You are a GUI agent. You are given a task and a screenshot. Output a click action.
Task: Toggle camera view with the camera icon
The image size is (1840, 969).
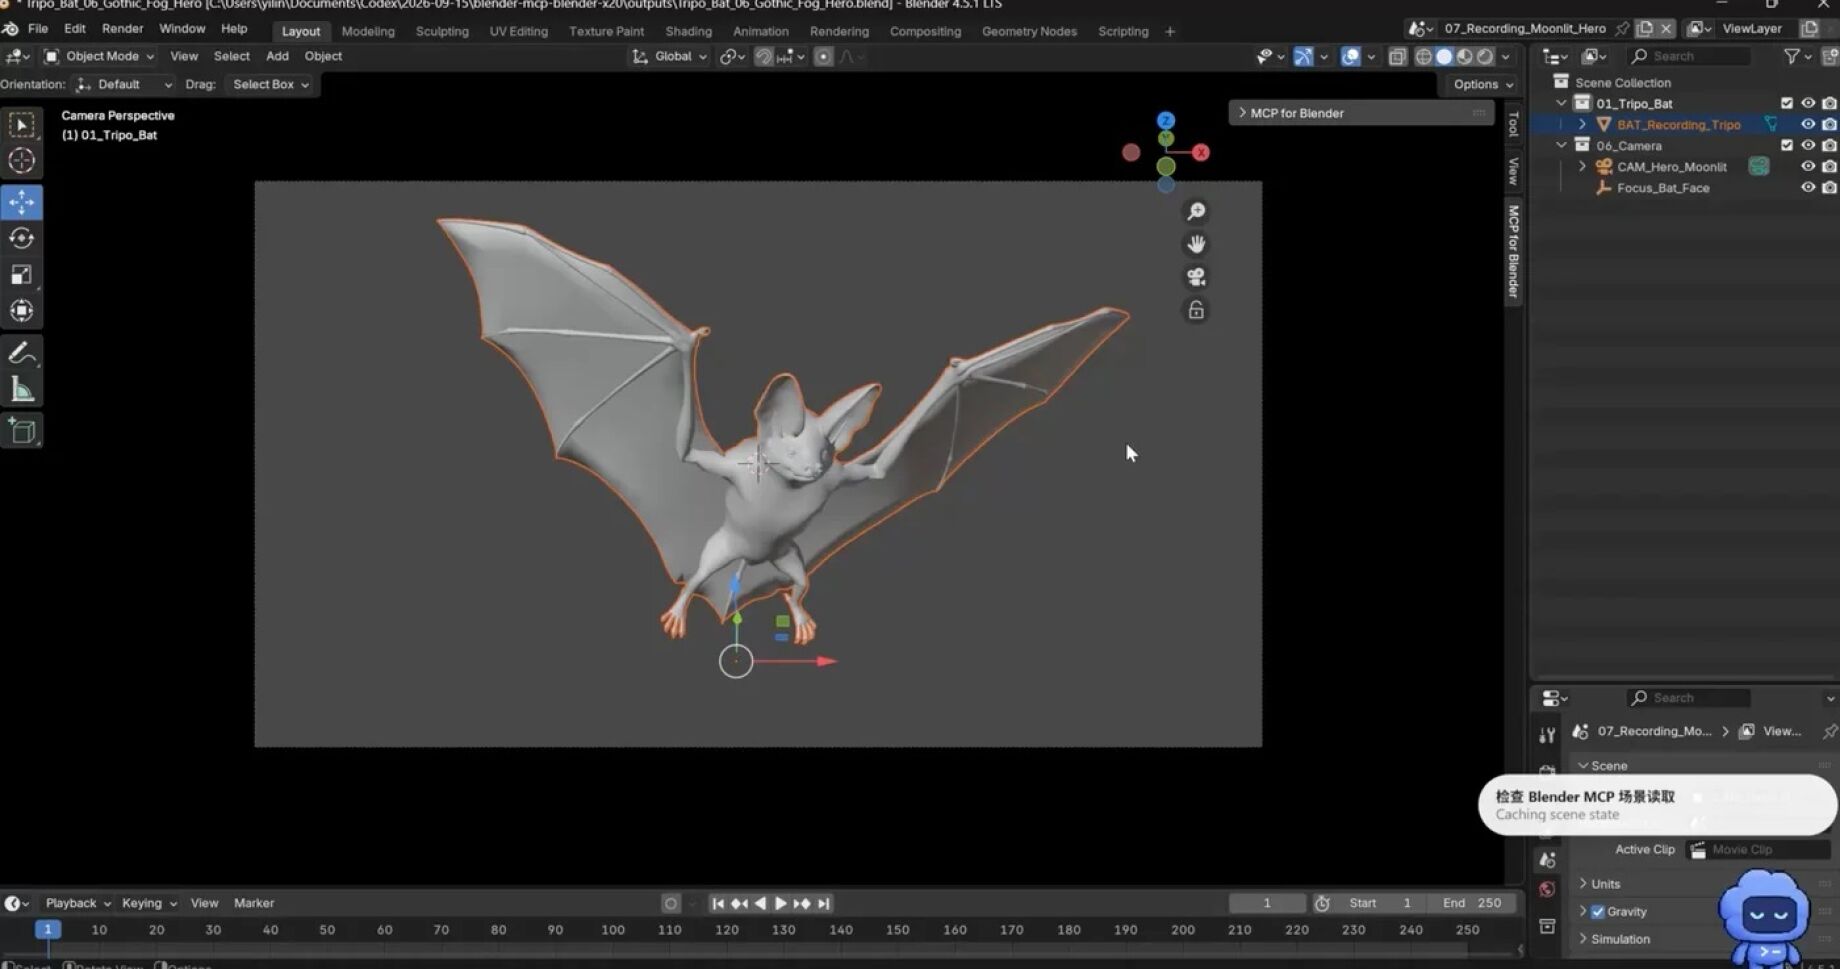(x=1196, y=277)
